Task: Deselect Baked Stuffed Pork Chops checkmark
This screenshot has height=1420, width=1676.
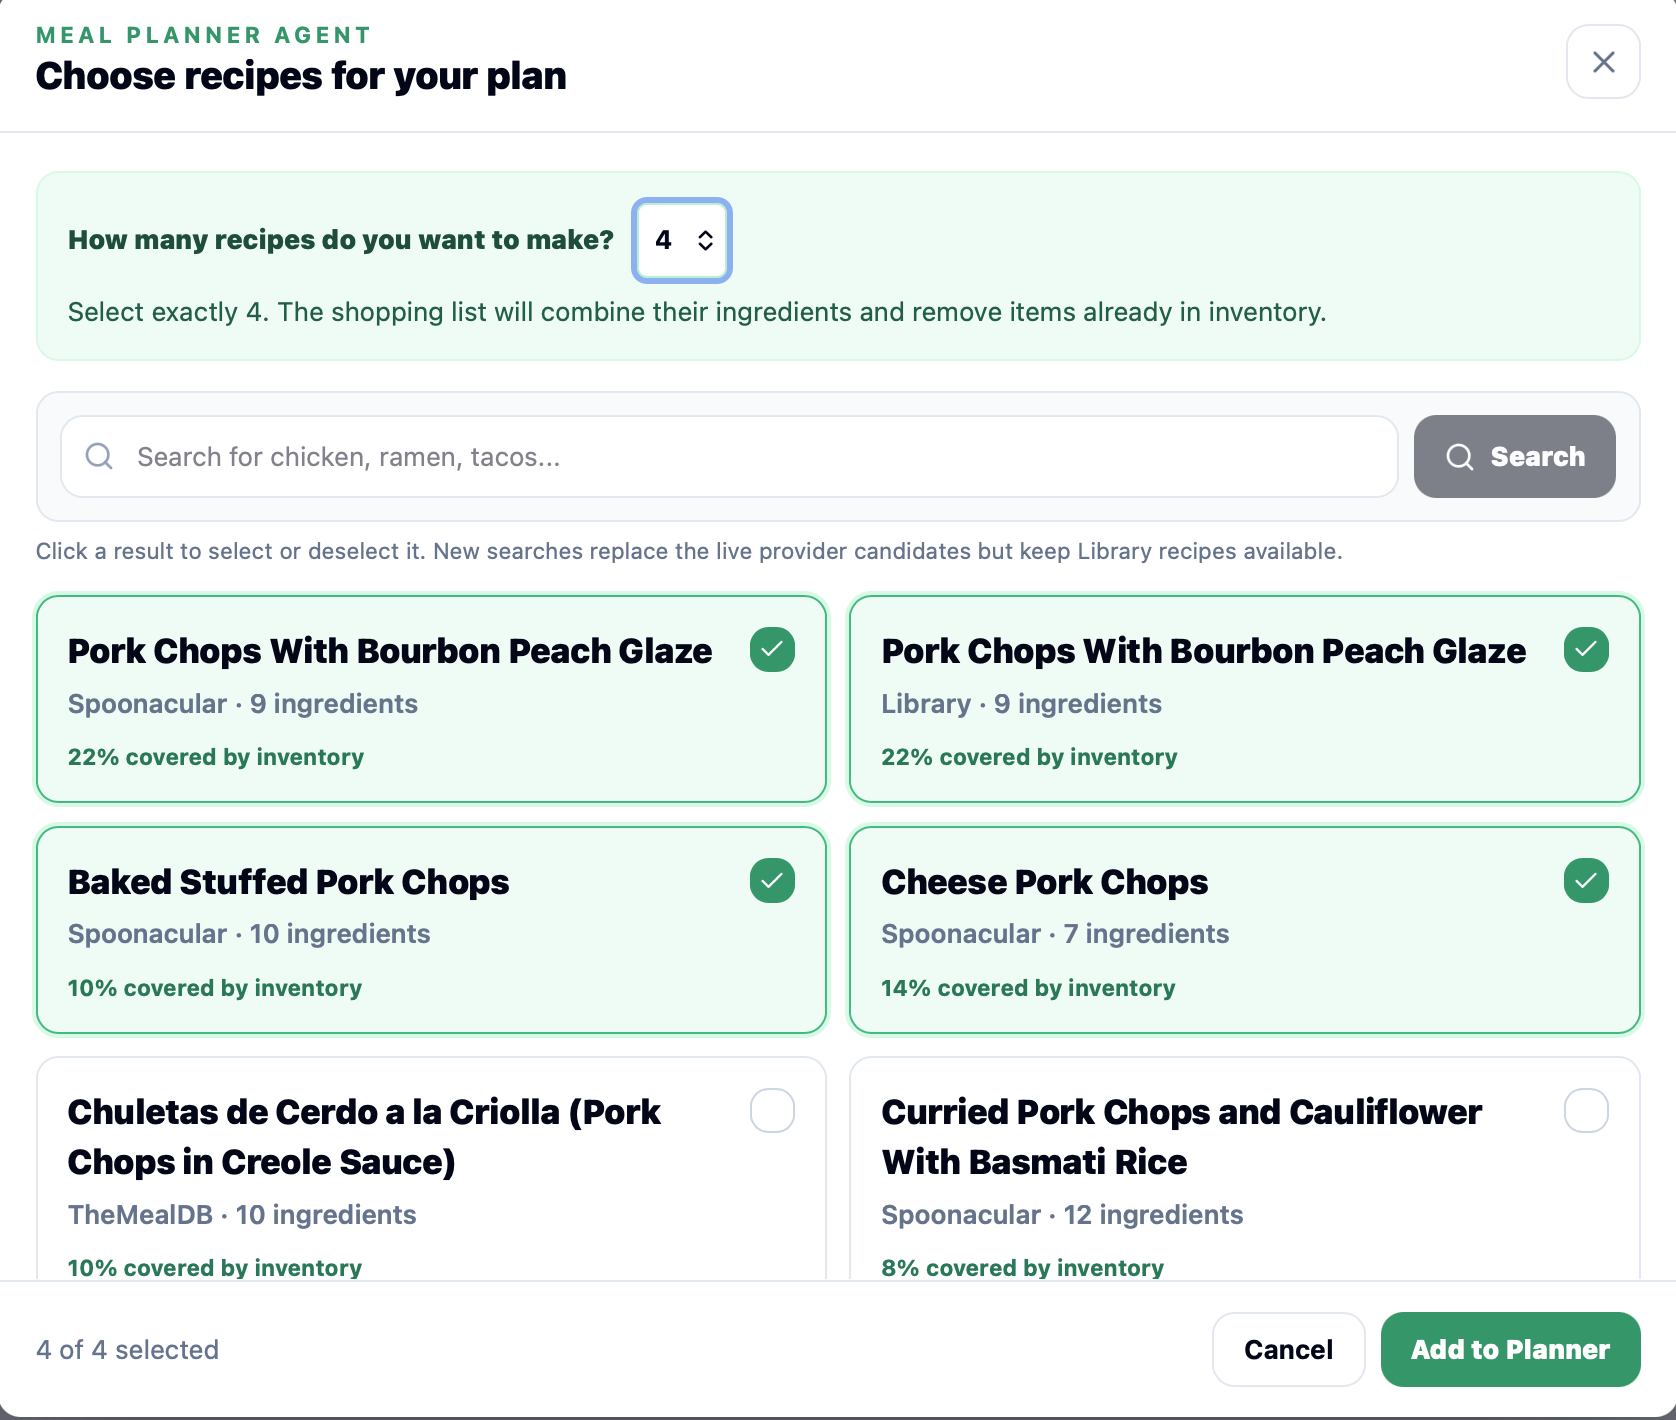Action: tap(772, 881)
